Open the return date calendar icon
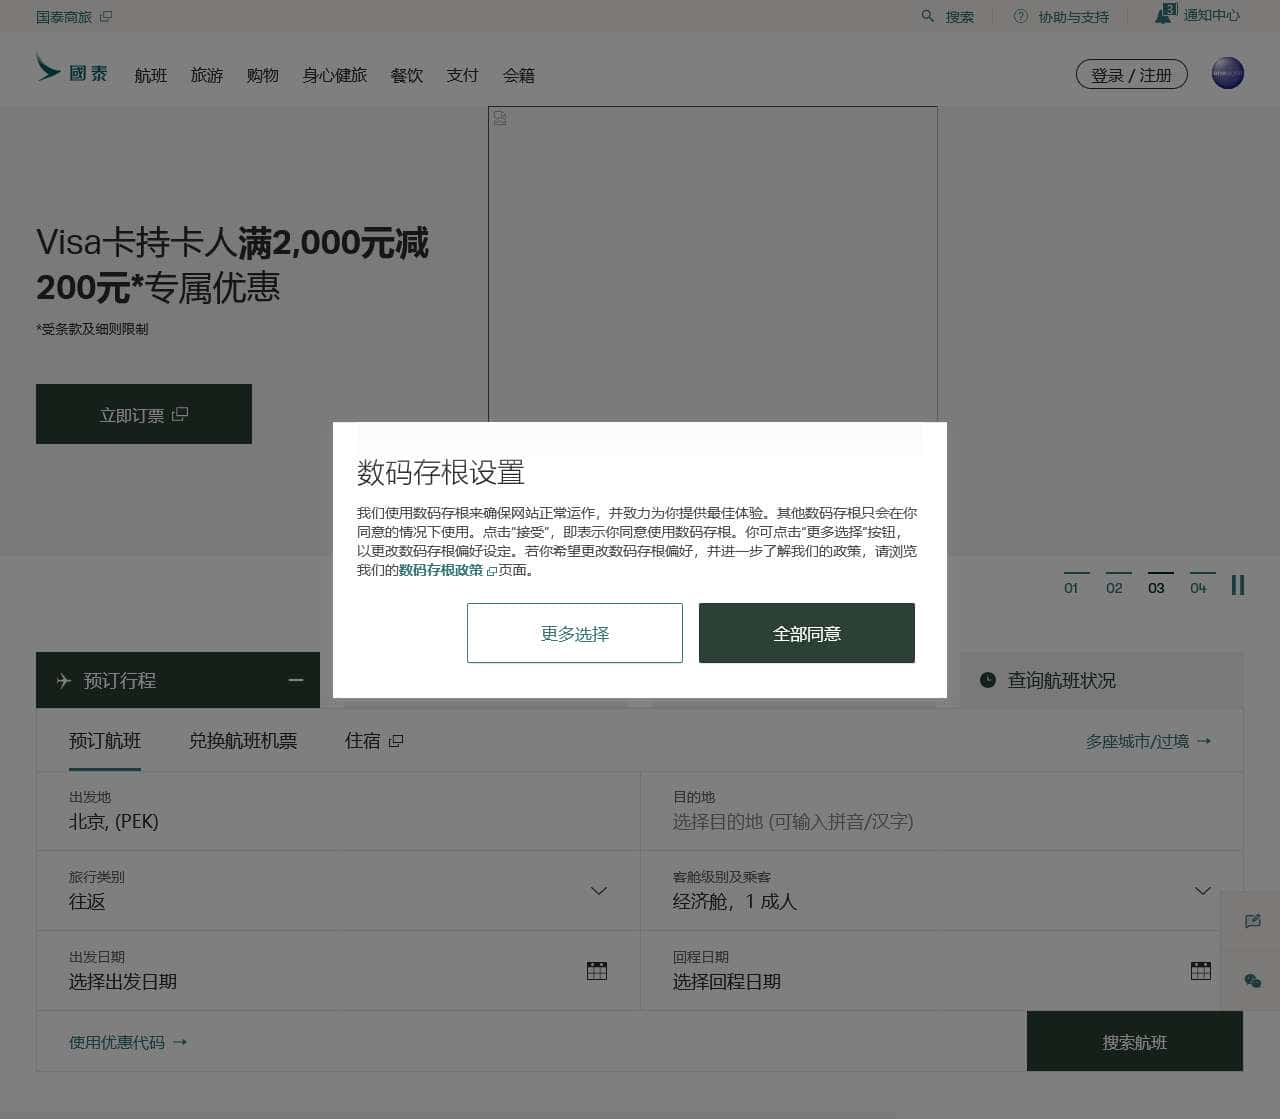 1201,970
